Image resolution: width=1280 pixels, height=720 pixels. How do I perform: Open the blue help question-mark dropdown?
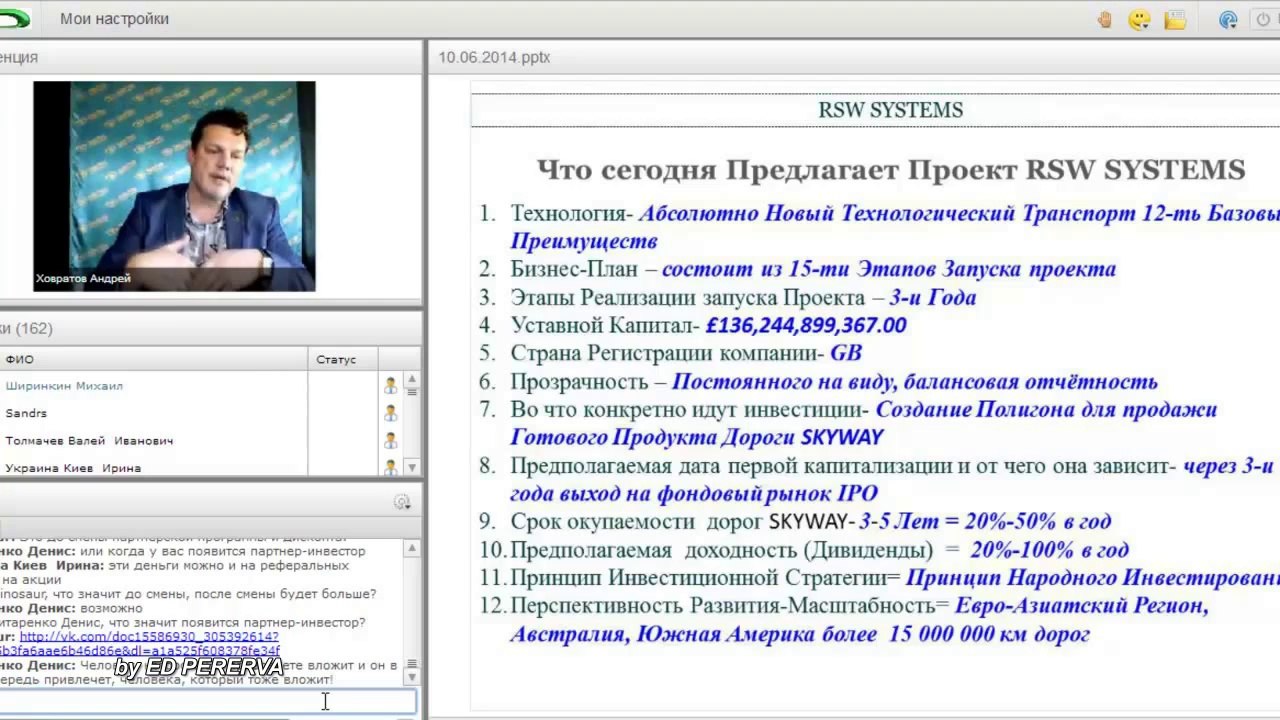pyautogui.click(x=1229, y=19)
